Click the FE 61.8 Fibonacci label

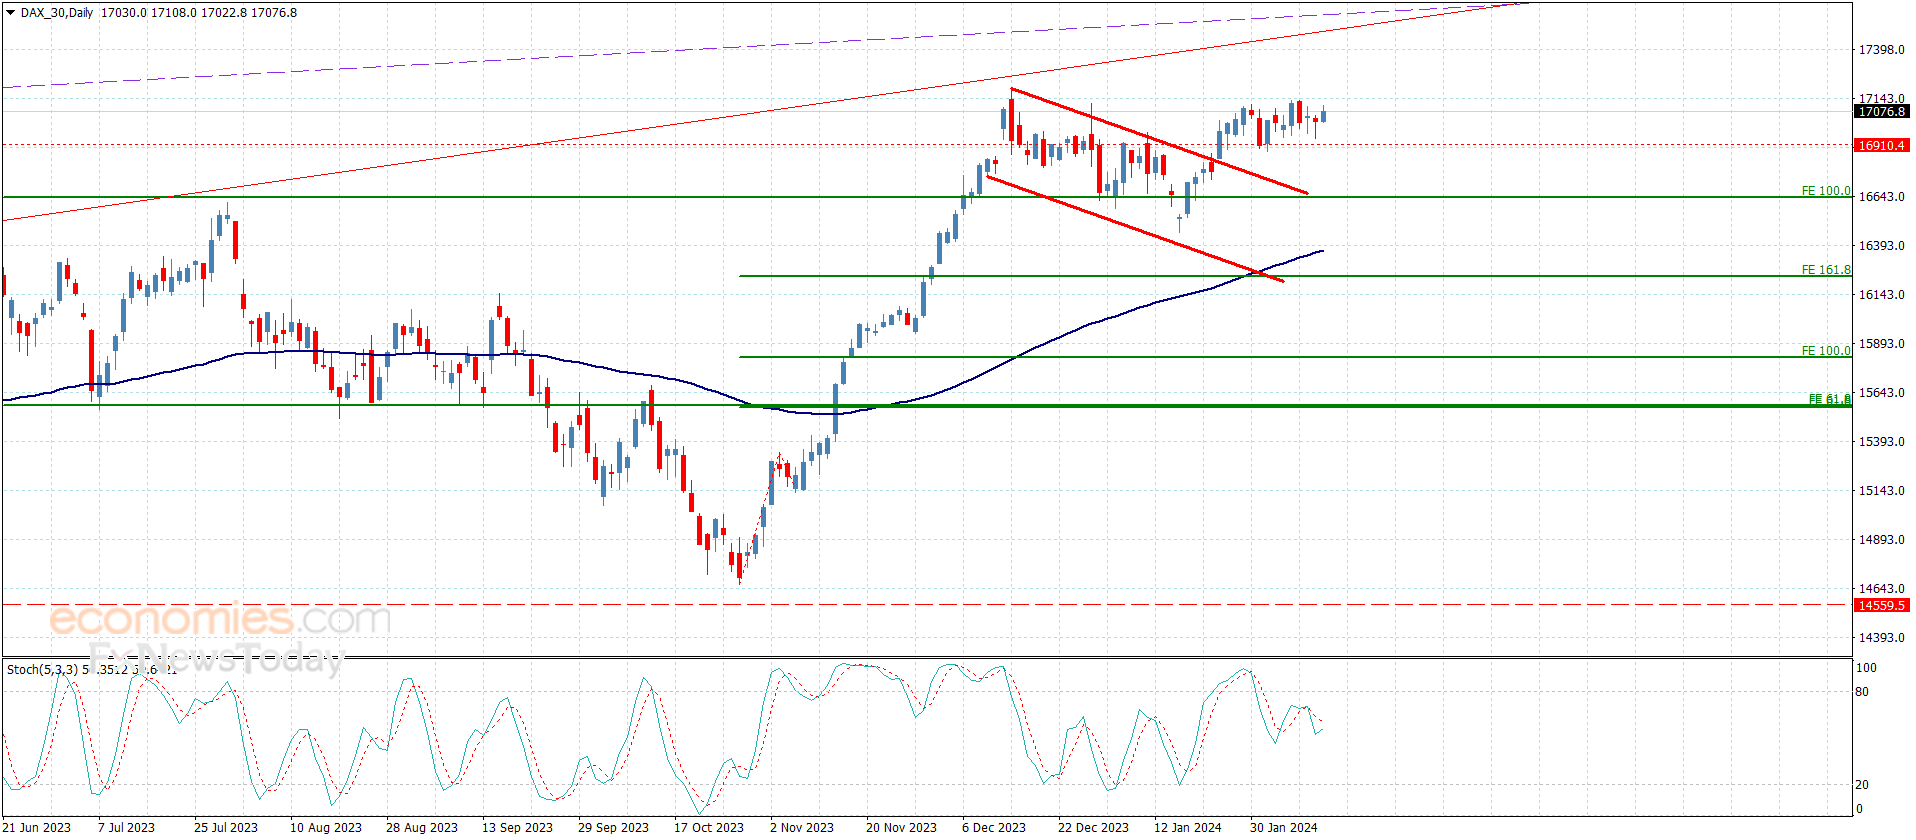point(1829,400)
